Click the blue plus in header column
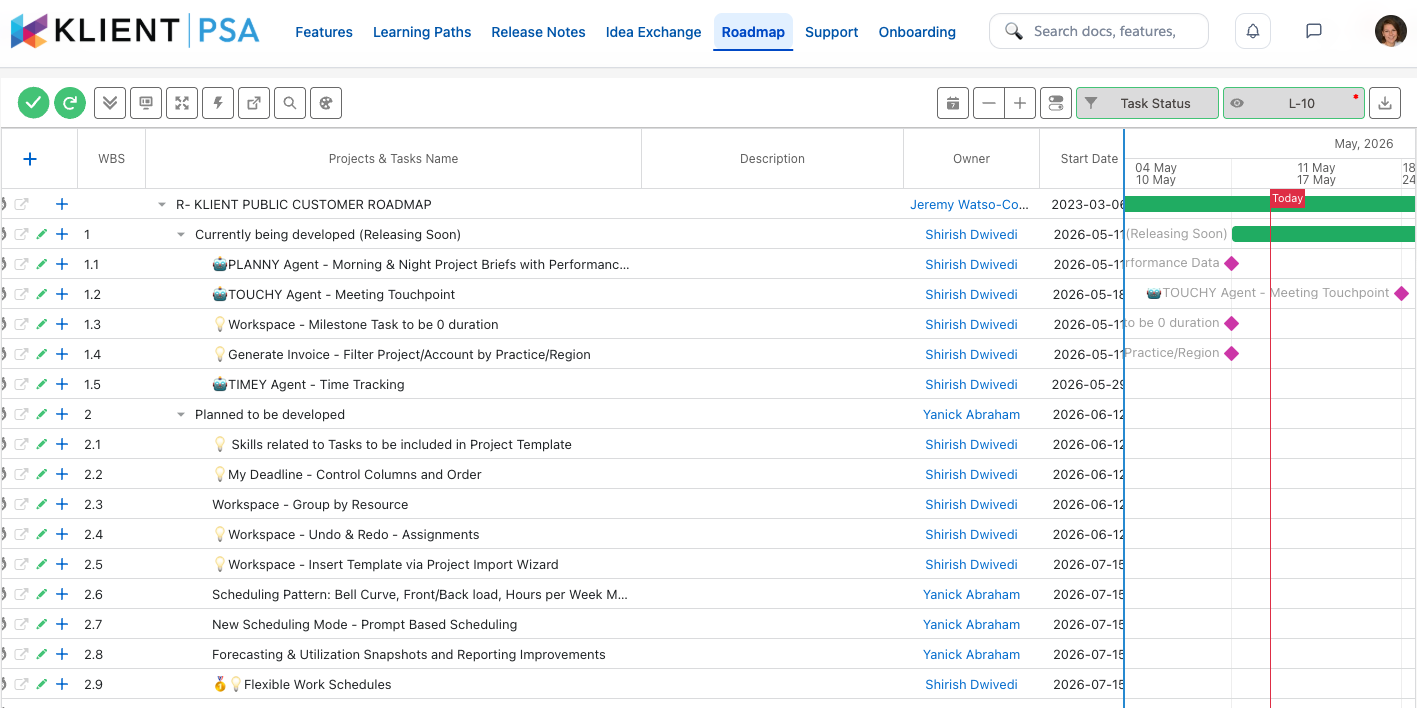This screenshot has height=708, width=1417. pyautogui.click(x=30, y=159)
